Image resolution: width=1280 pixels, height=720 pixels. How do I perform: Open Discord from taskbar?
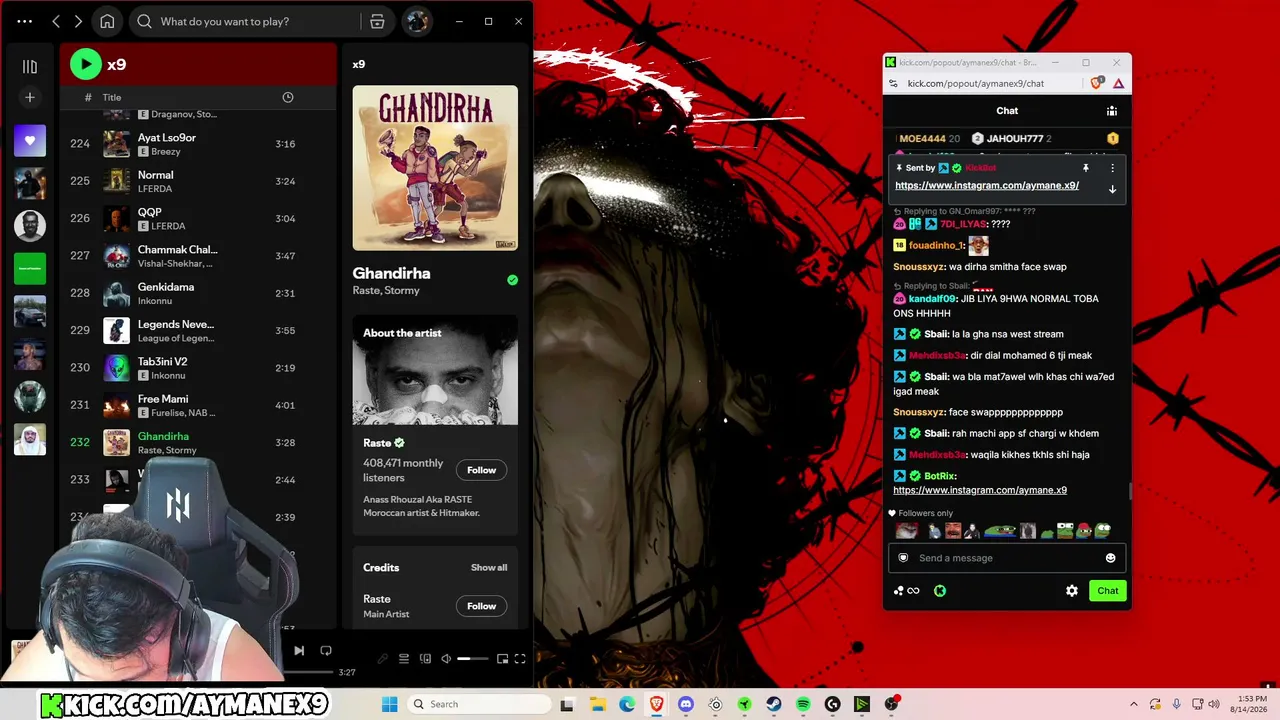pyautogui.click(x=686, y=704)
